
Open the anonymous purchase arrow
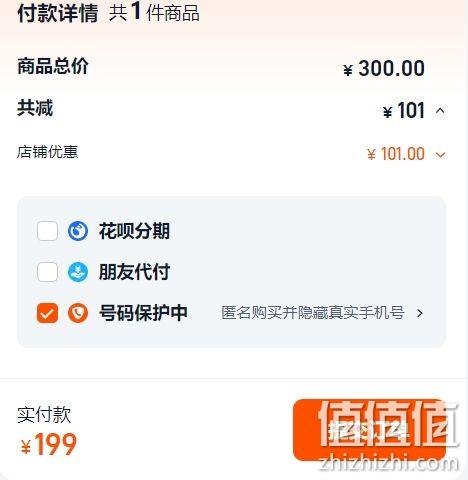(x=420, y=313)
